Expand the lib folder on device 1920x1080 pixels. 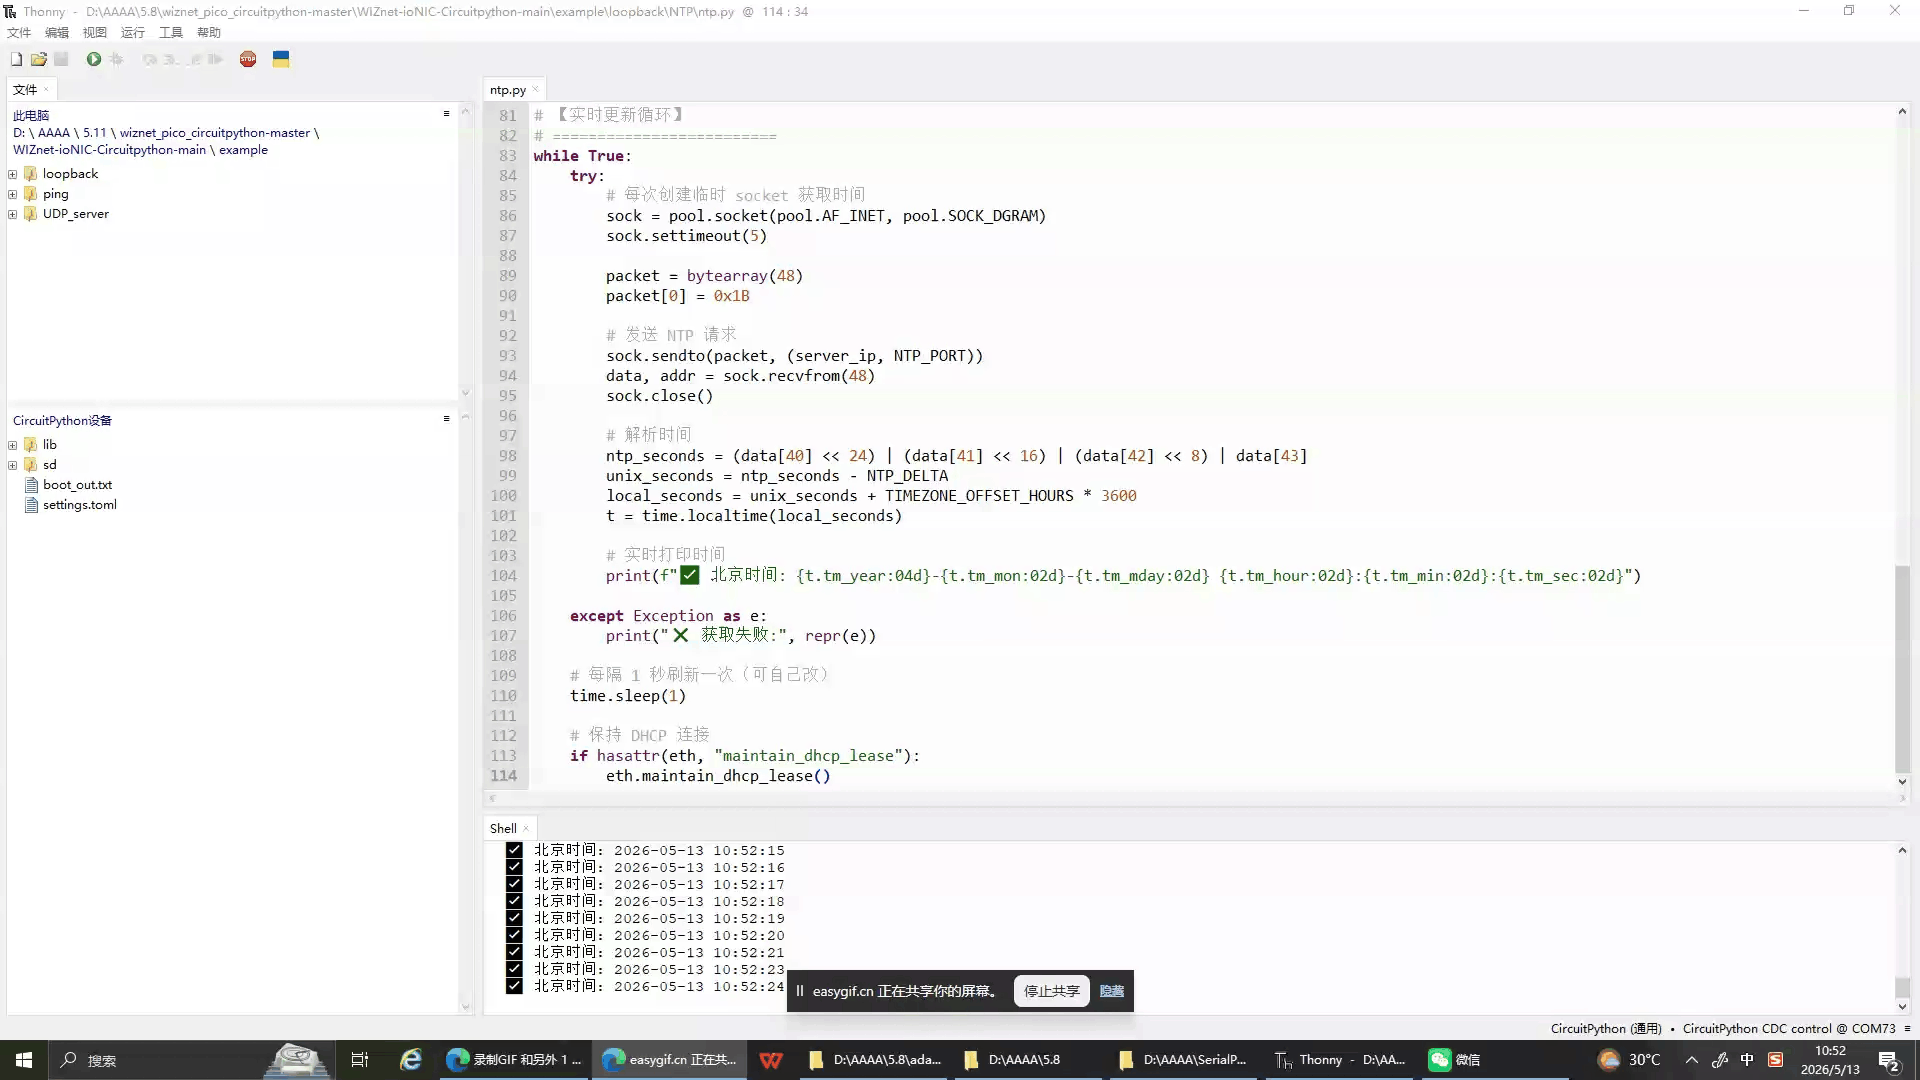coord(12,445)
